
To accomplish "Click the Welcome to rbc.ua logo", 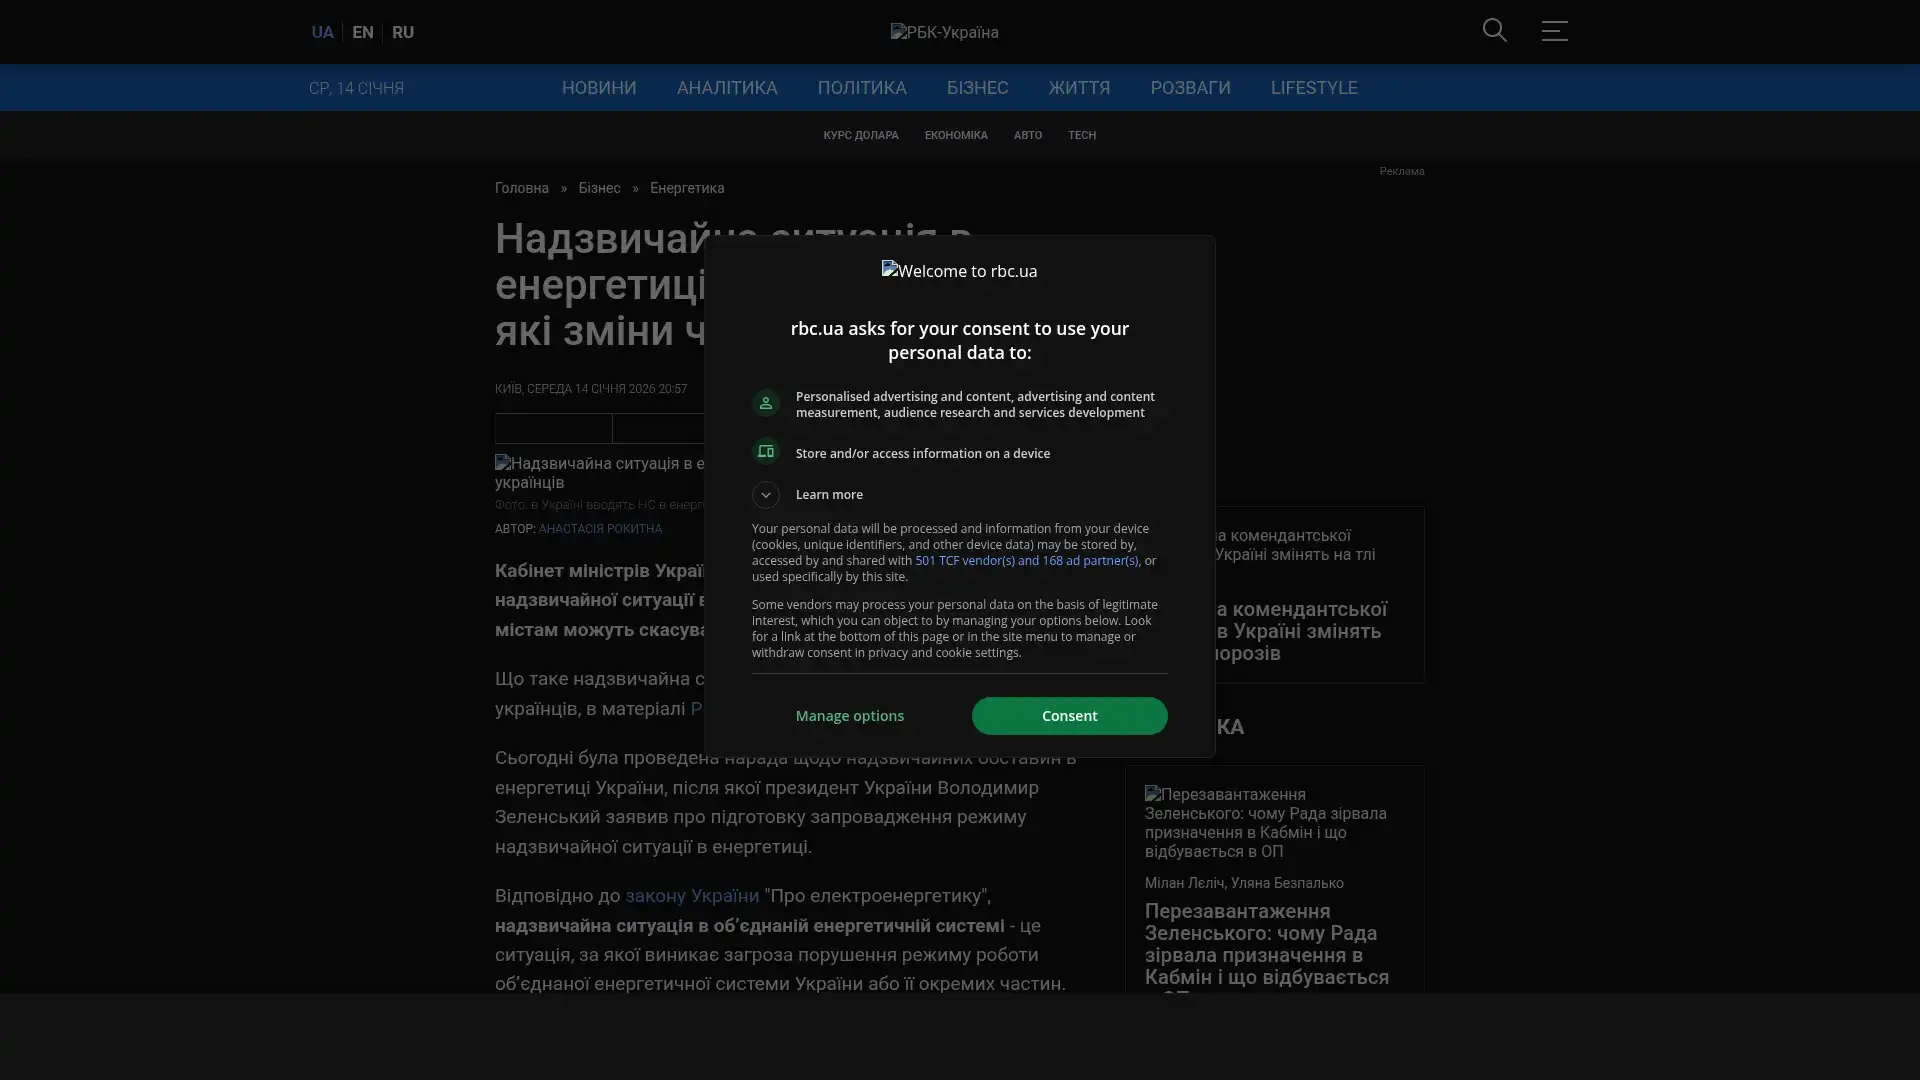I will coord(959,271).
